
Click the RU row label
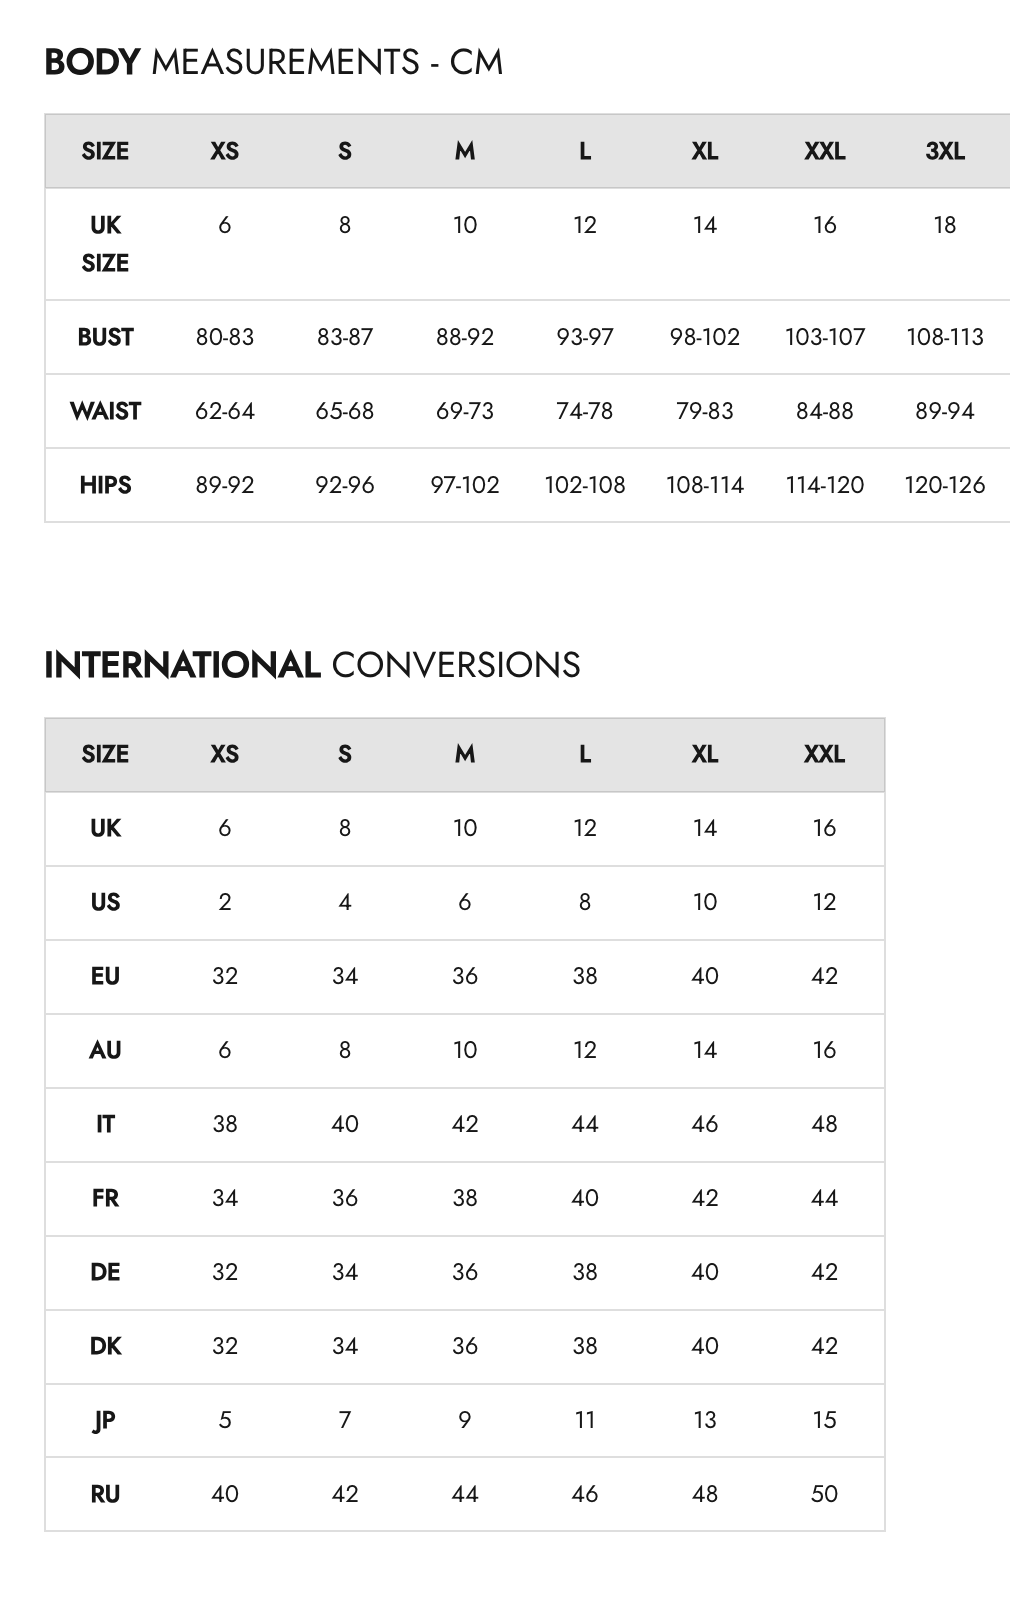105,1494
